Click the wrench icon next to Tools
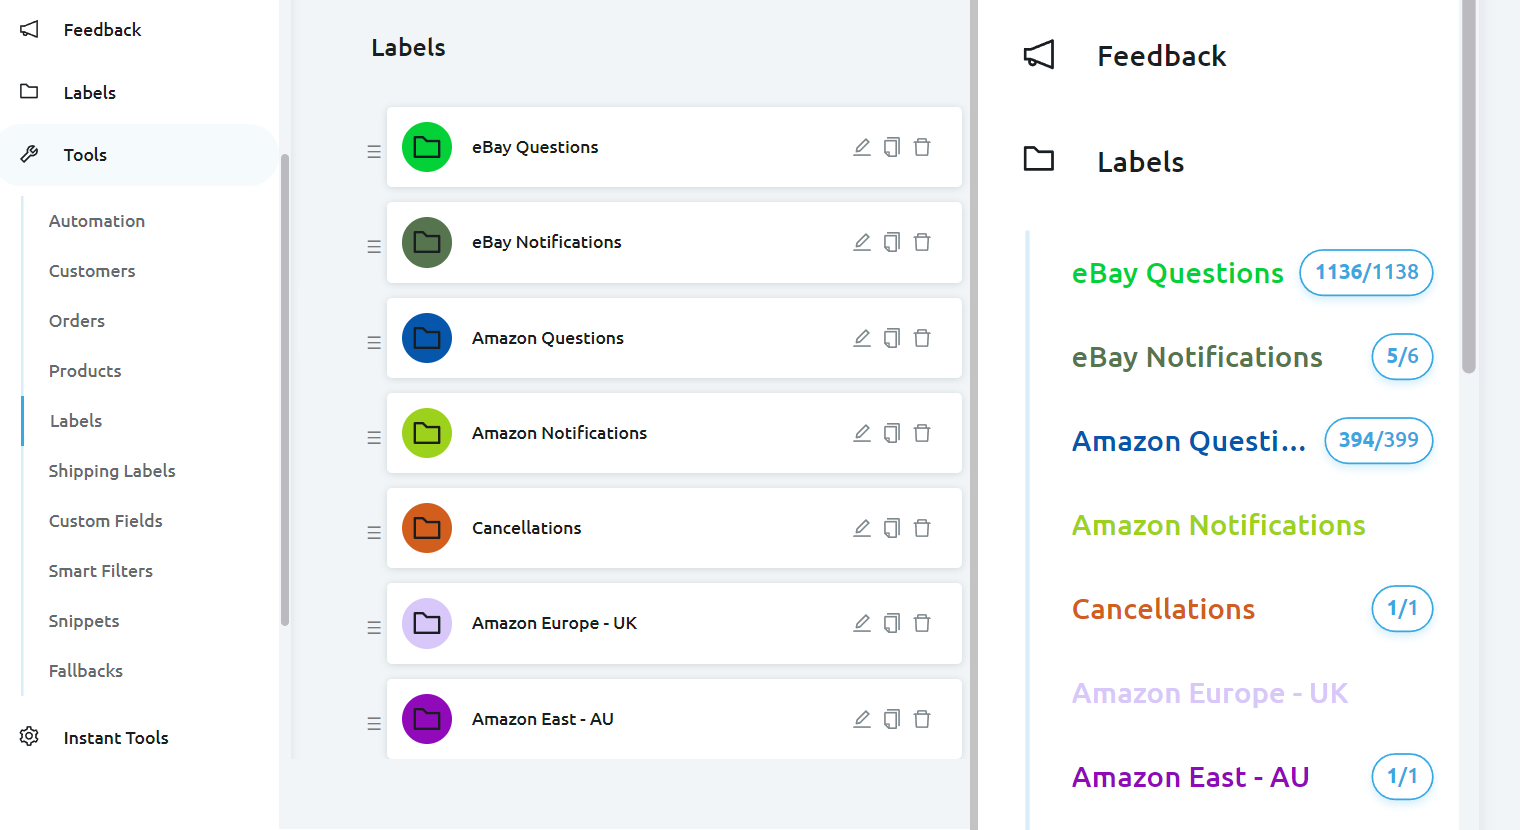This screenshot has width=1521, height=830. click(29, 154)
